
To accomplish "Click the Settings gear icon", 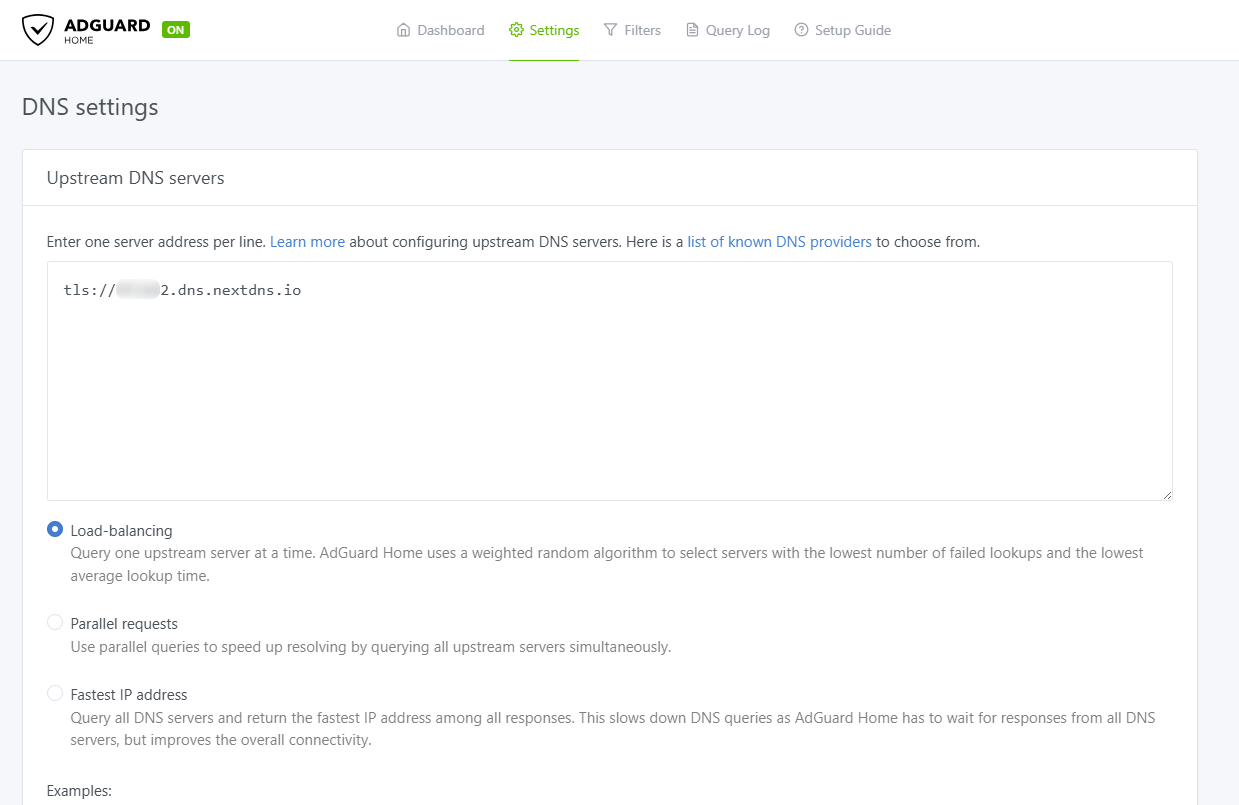I will pyautogui.click(x=516, y=30).
